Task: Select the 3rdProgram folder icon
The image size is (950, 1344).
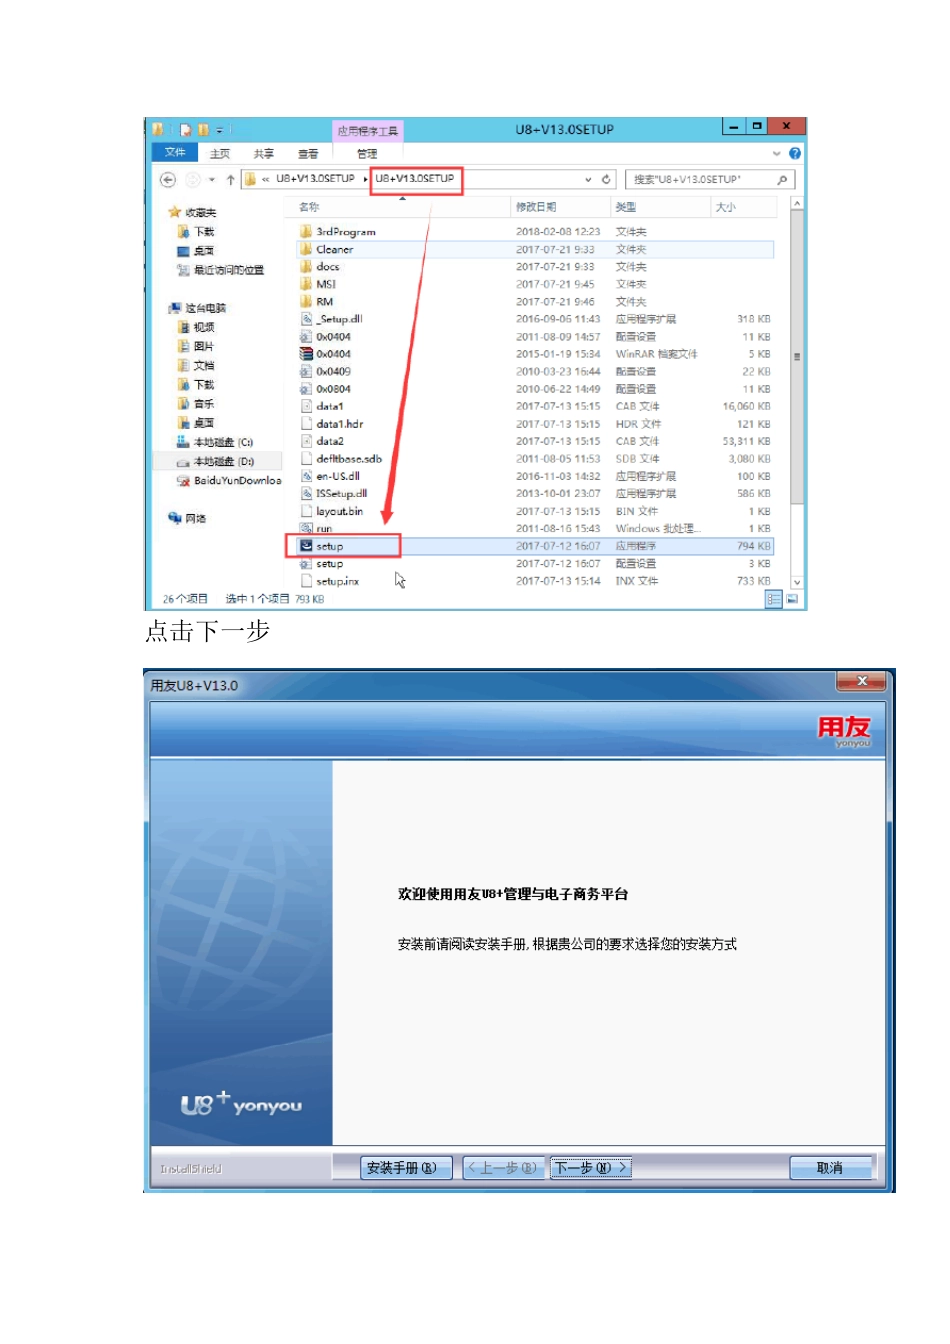Action: click(306, 232)
